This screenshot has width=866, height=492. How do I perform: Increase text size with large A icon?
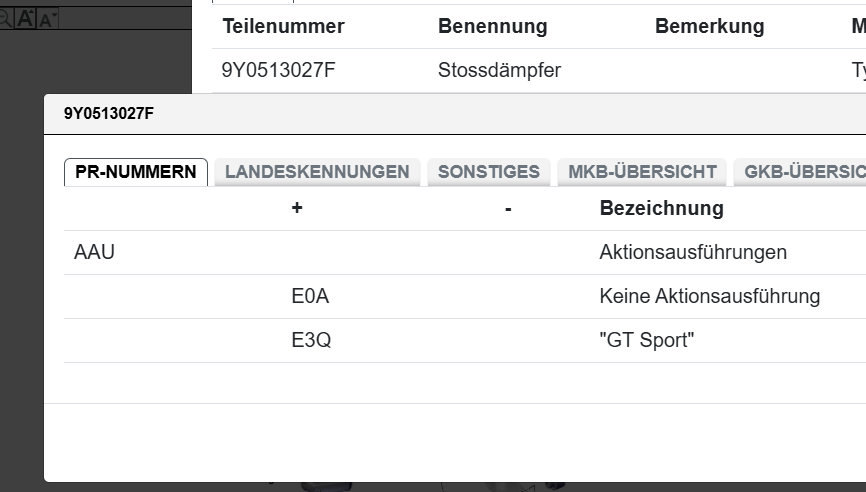click(x=26, y=18)
